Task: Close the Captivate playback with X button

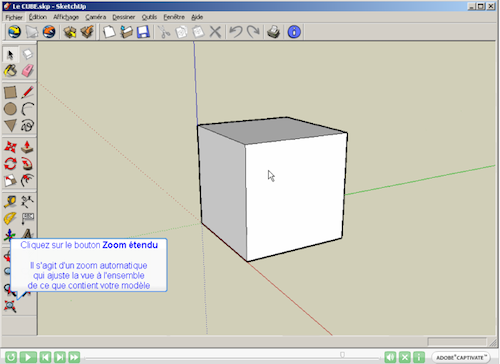Action: [x=405, y=357]
